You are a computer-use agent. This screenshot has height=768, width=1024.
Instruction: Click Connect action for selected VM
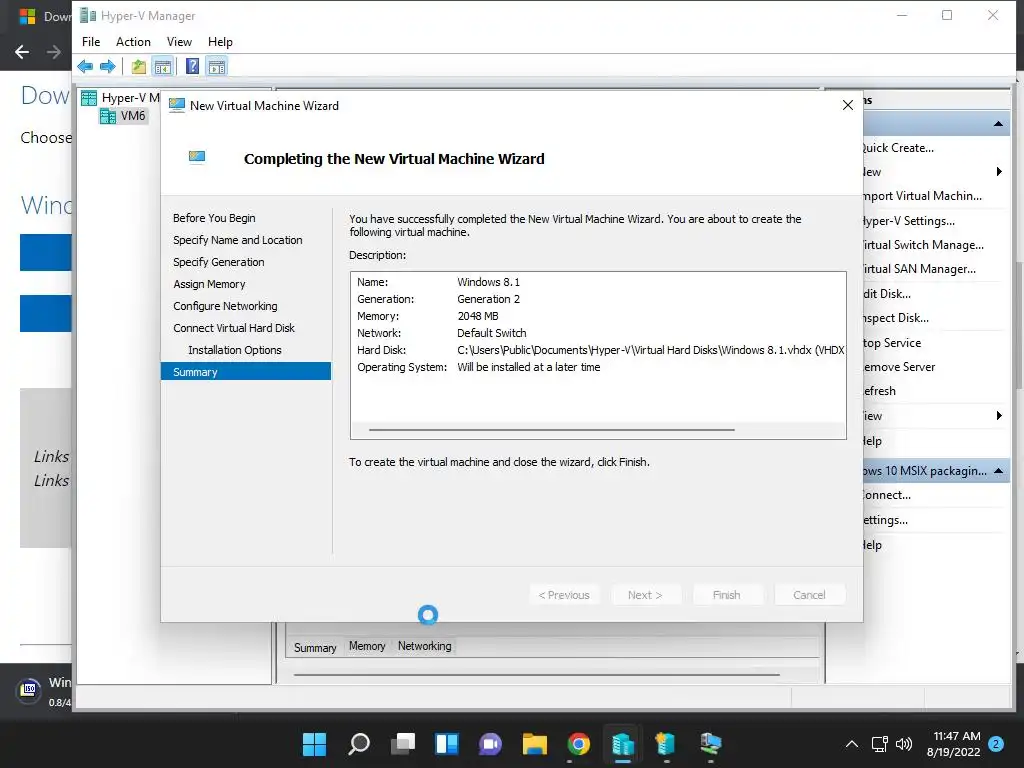[887, 495]
